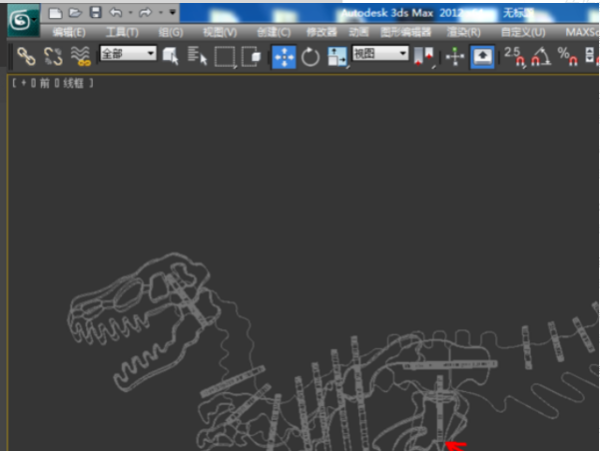
Task: Open the 组(G) menu
Action: coord(171,32)
